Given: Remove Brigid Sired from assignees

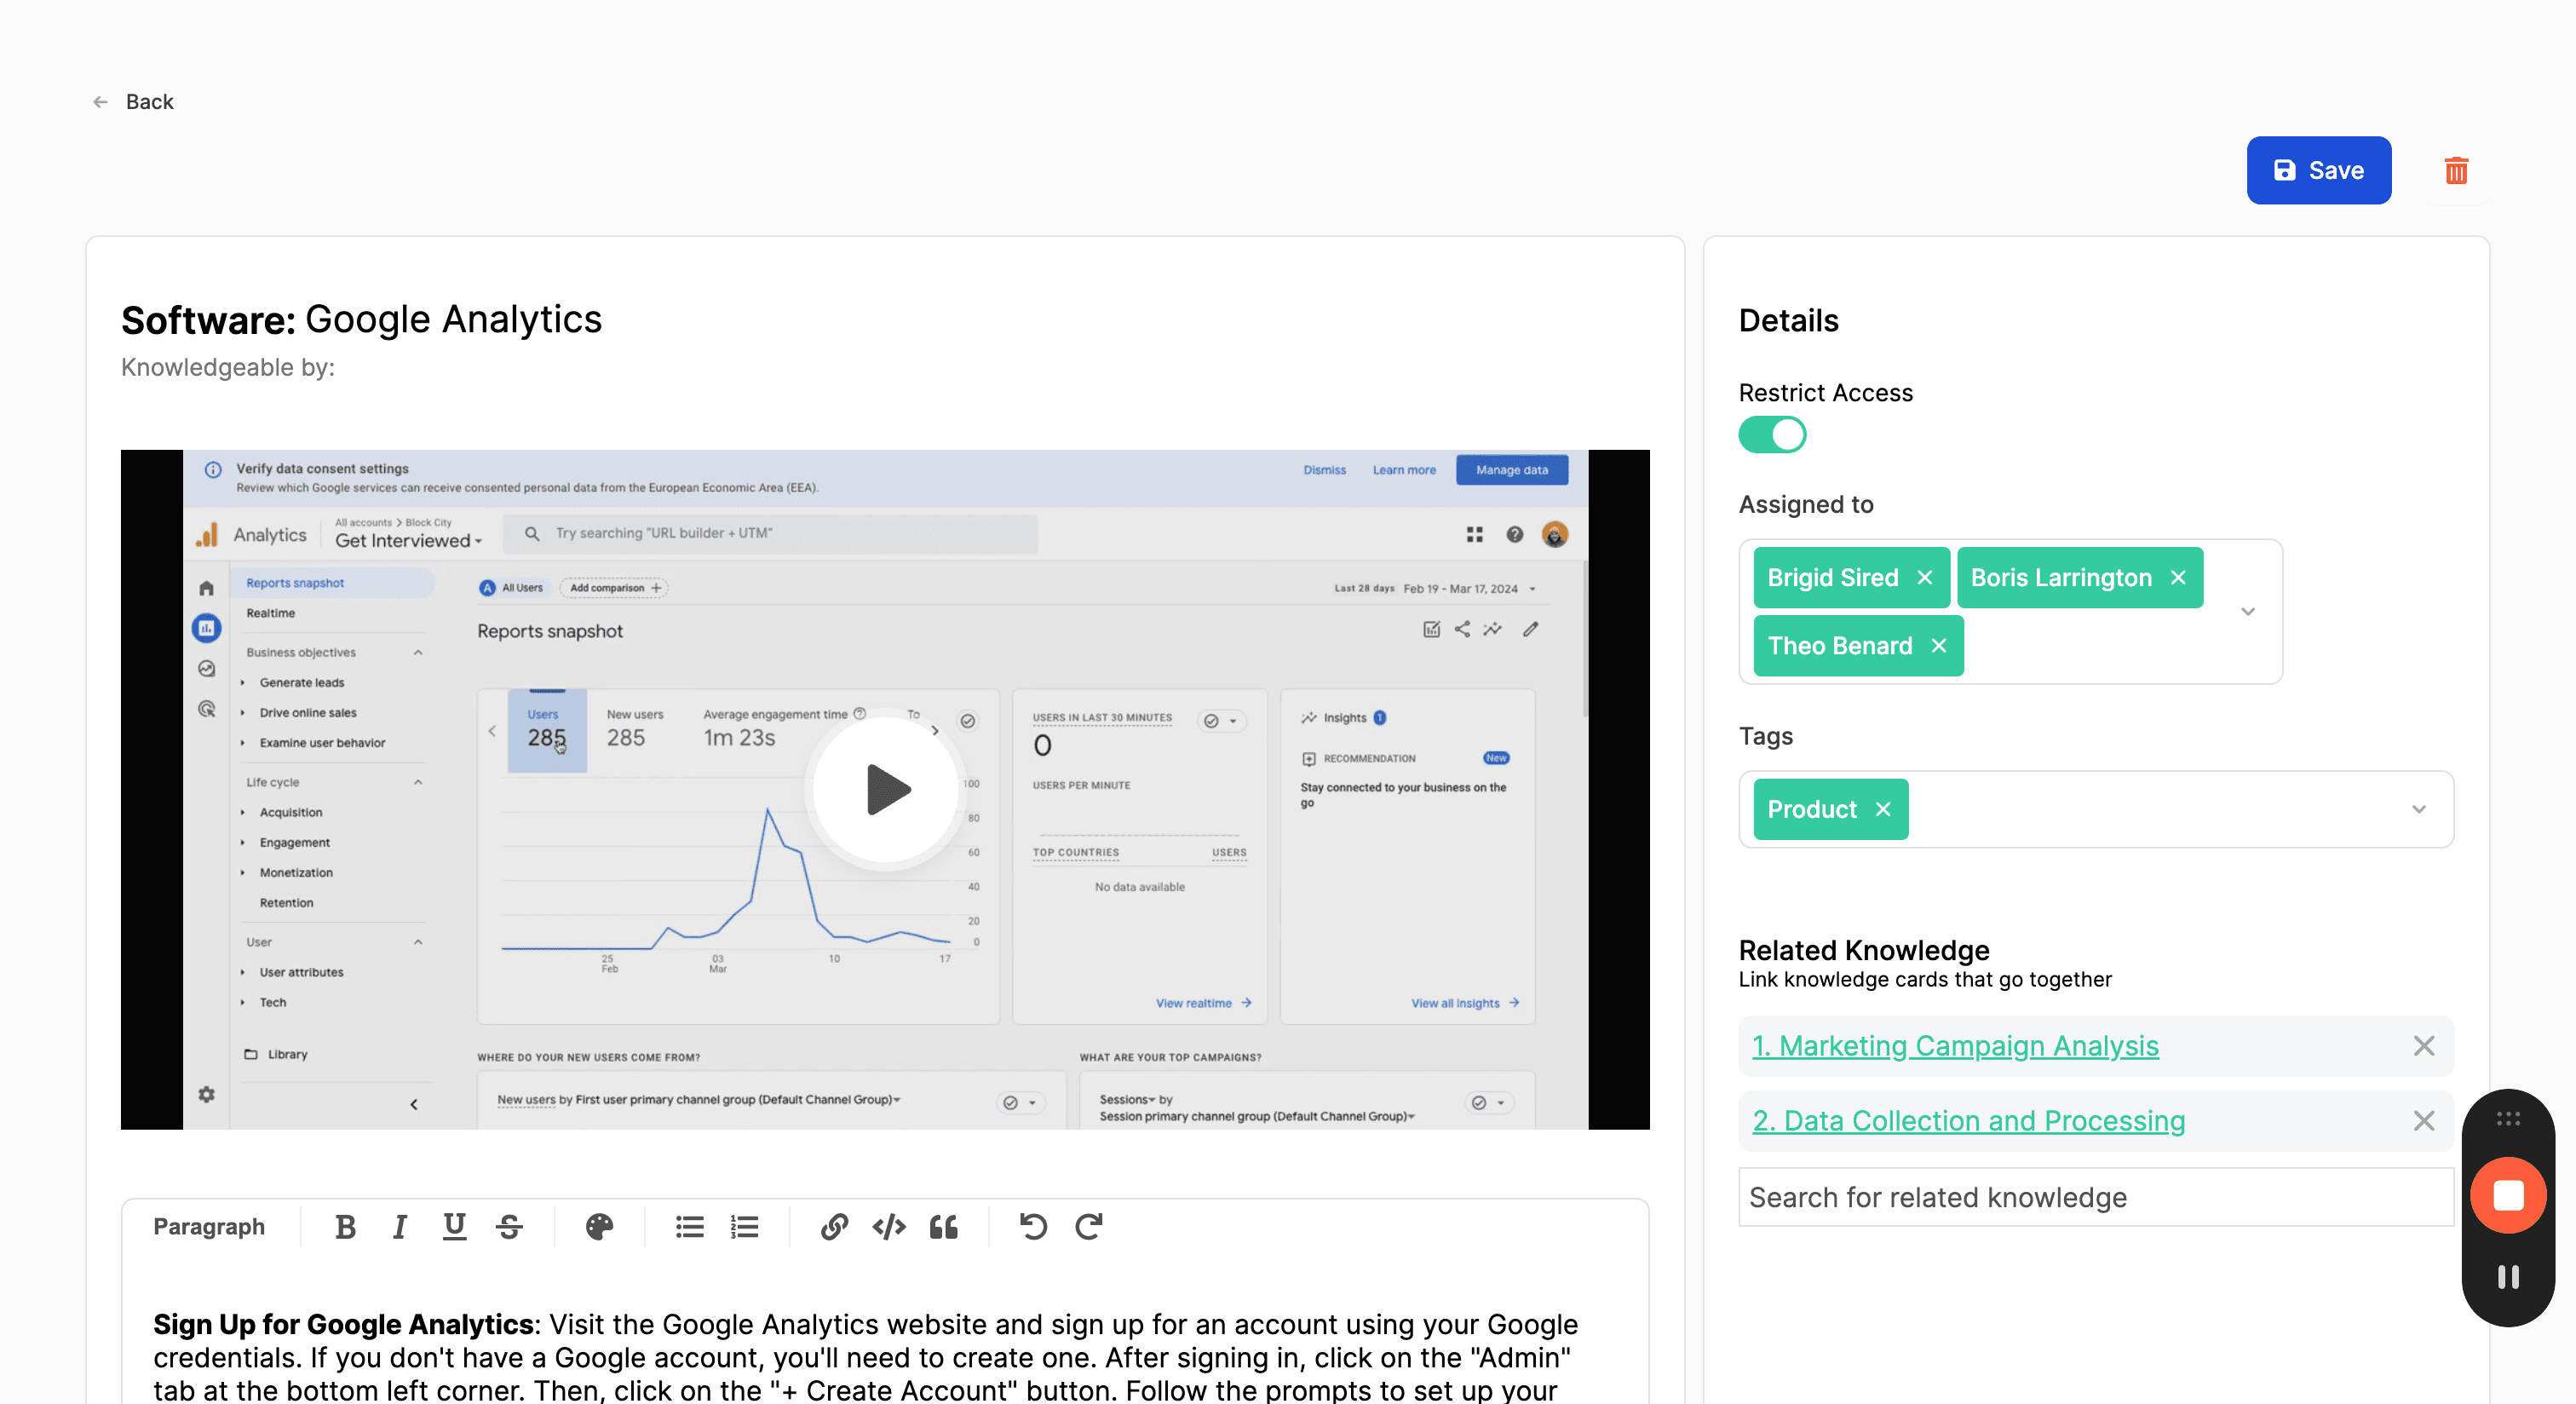Looking at the screenshot, I should [1925, 578].
